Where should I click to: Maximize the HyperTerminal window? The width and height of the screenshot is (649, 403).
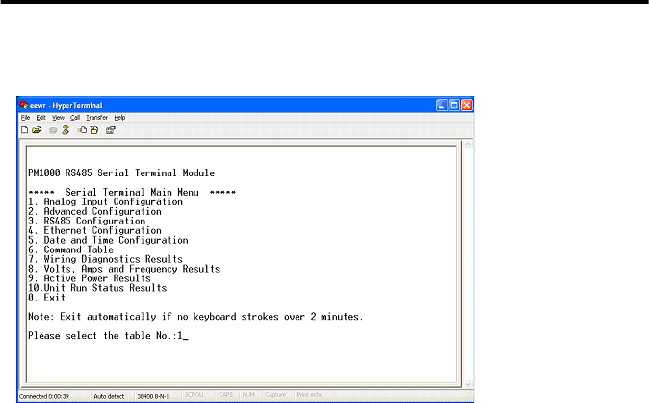454,105
